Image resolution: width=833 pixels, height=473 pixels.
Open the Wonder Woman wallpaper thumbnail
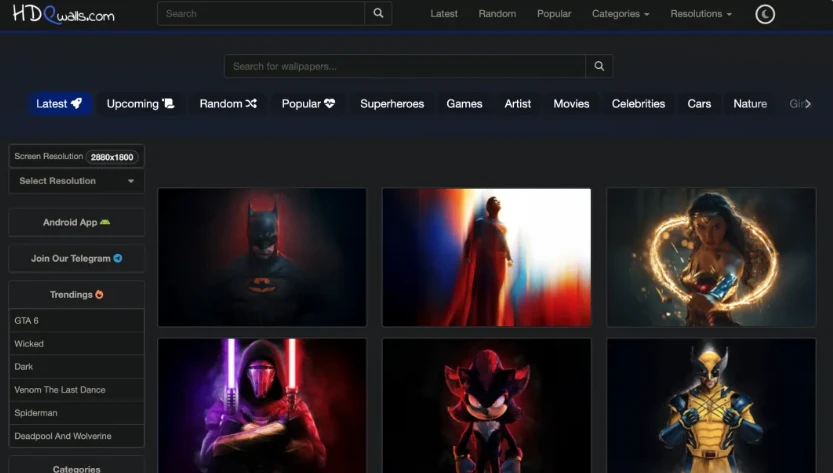[x=711, y=257]
